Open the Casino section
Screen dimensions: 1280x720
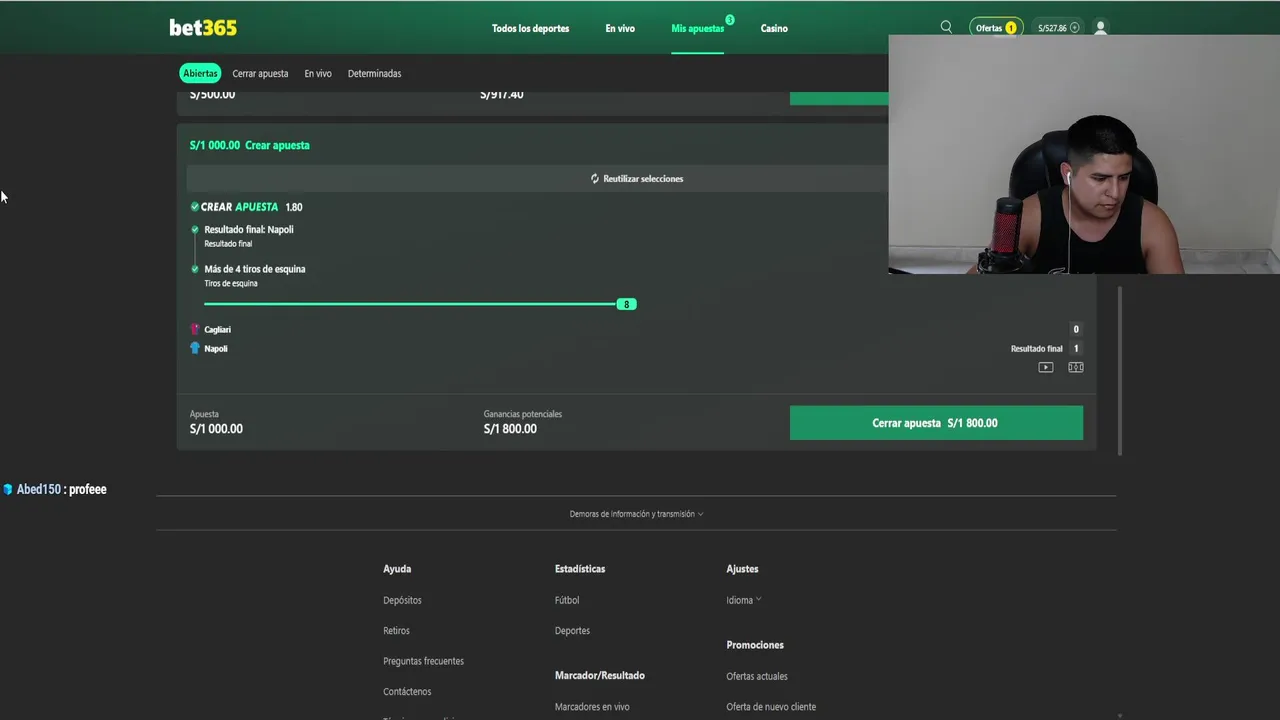(774, 28)
